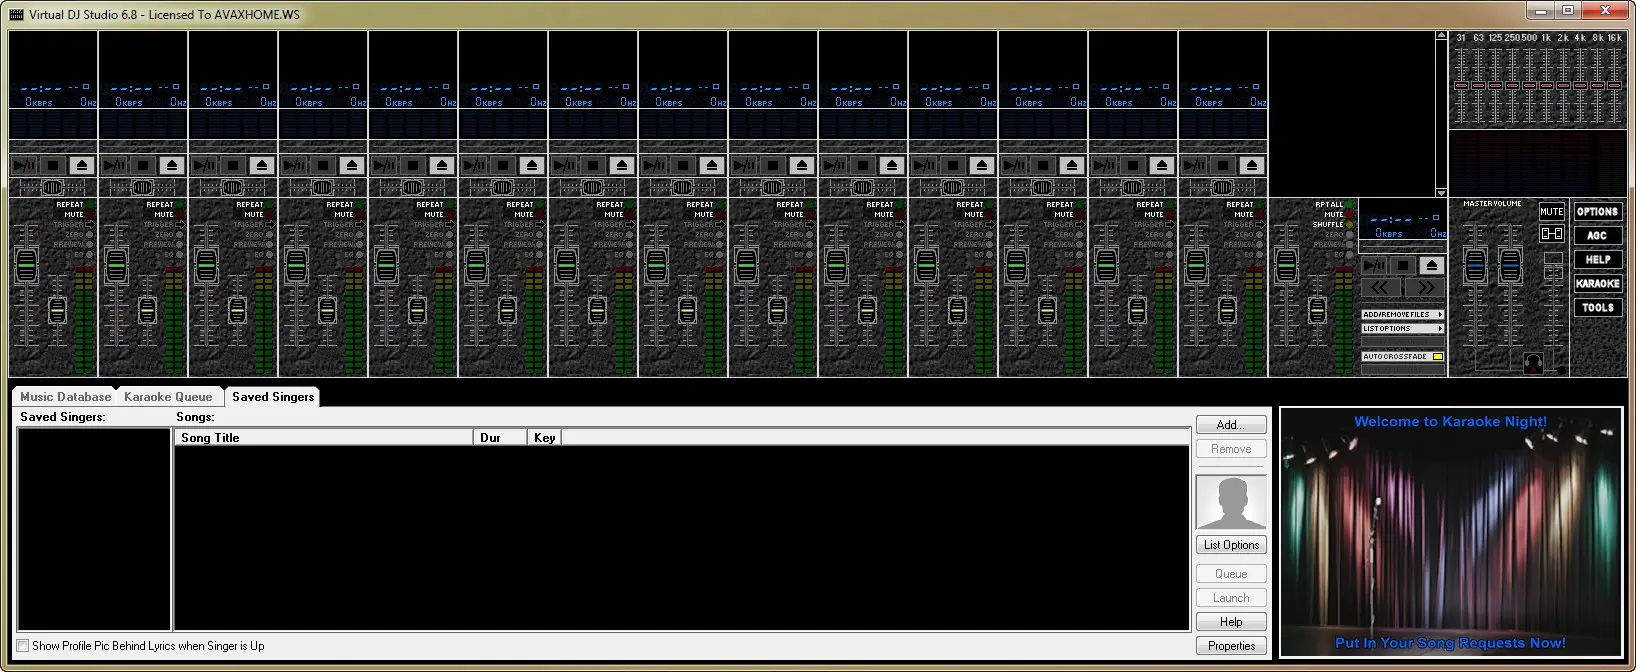
Task: Click the eject icon on the third player deck
Action: [x=262, y=165]
